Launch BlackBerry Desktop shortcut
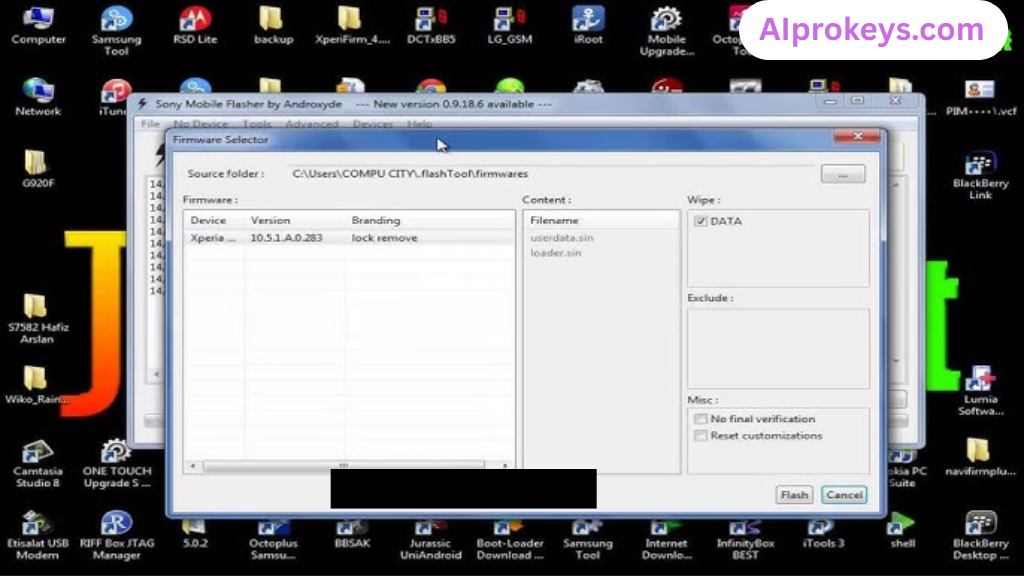 (x=980, y=536)
